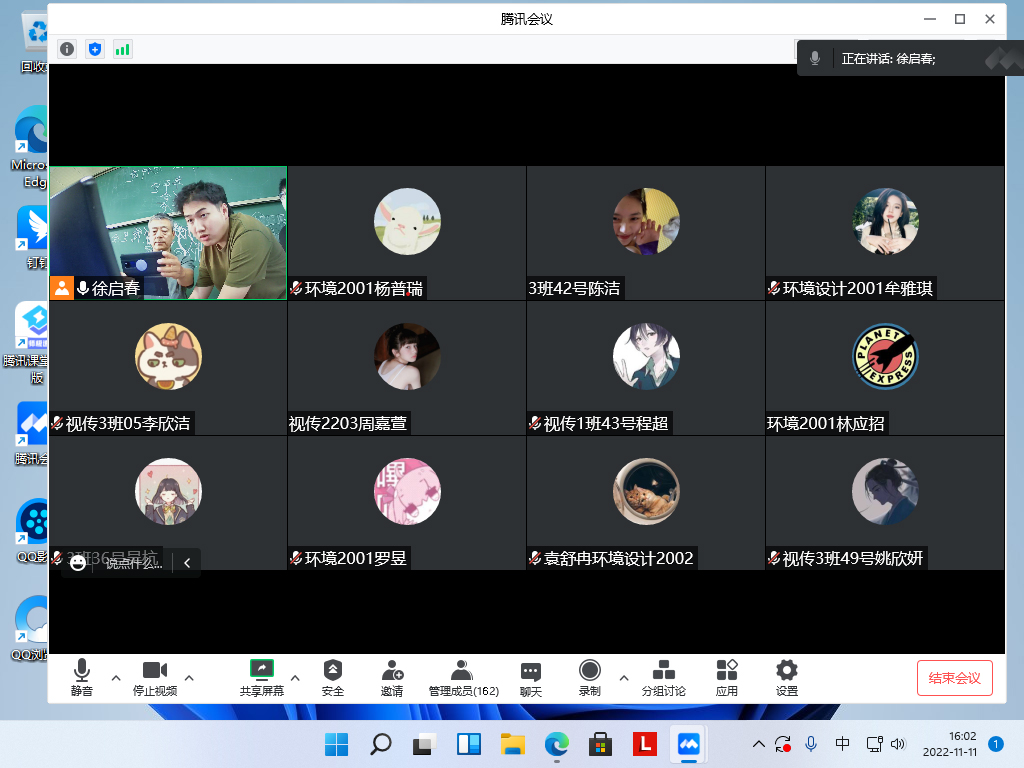Open meeting Settings (设置)

787,677
